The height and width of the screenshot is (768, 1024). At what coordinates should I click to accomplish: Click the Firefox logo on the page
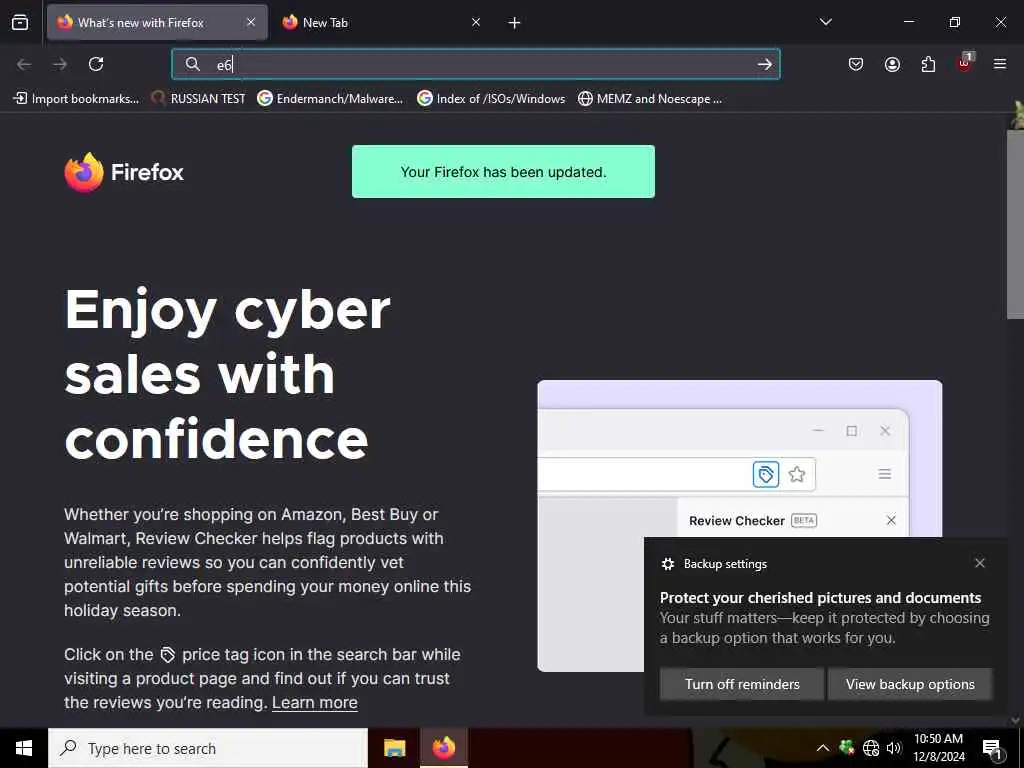click(x=124, y=172)
